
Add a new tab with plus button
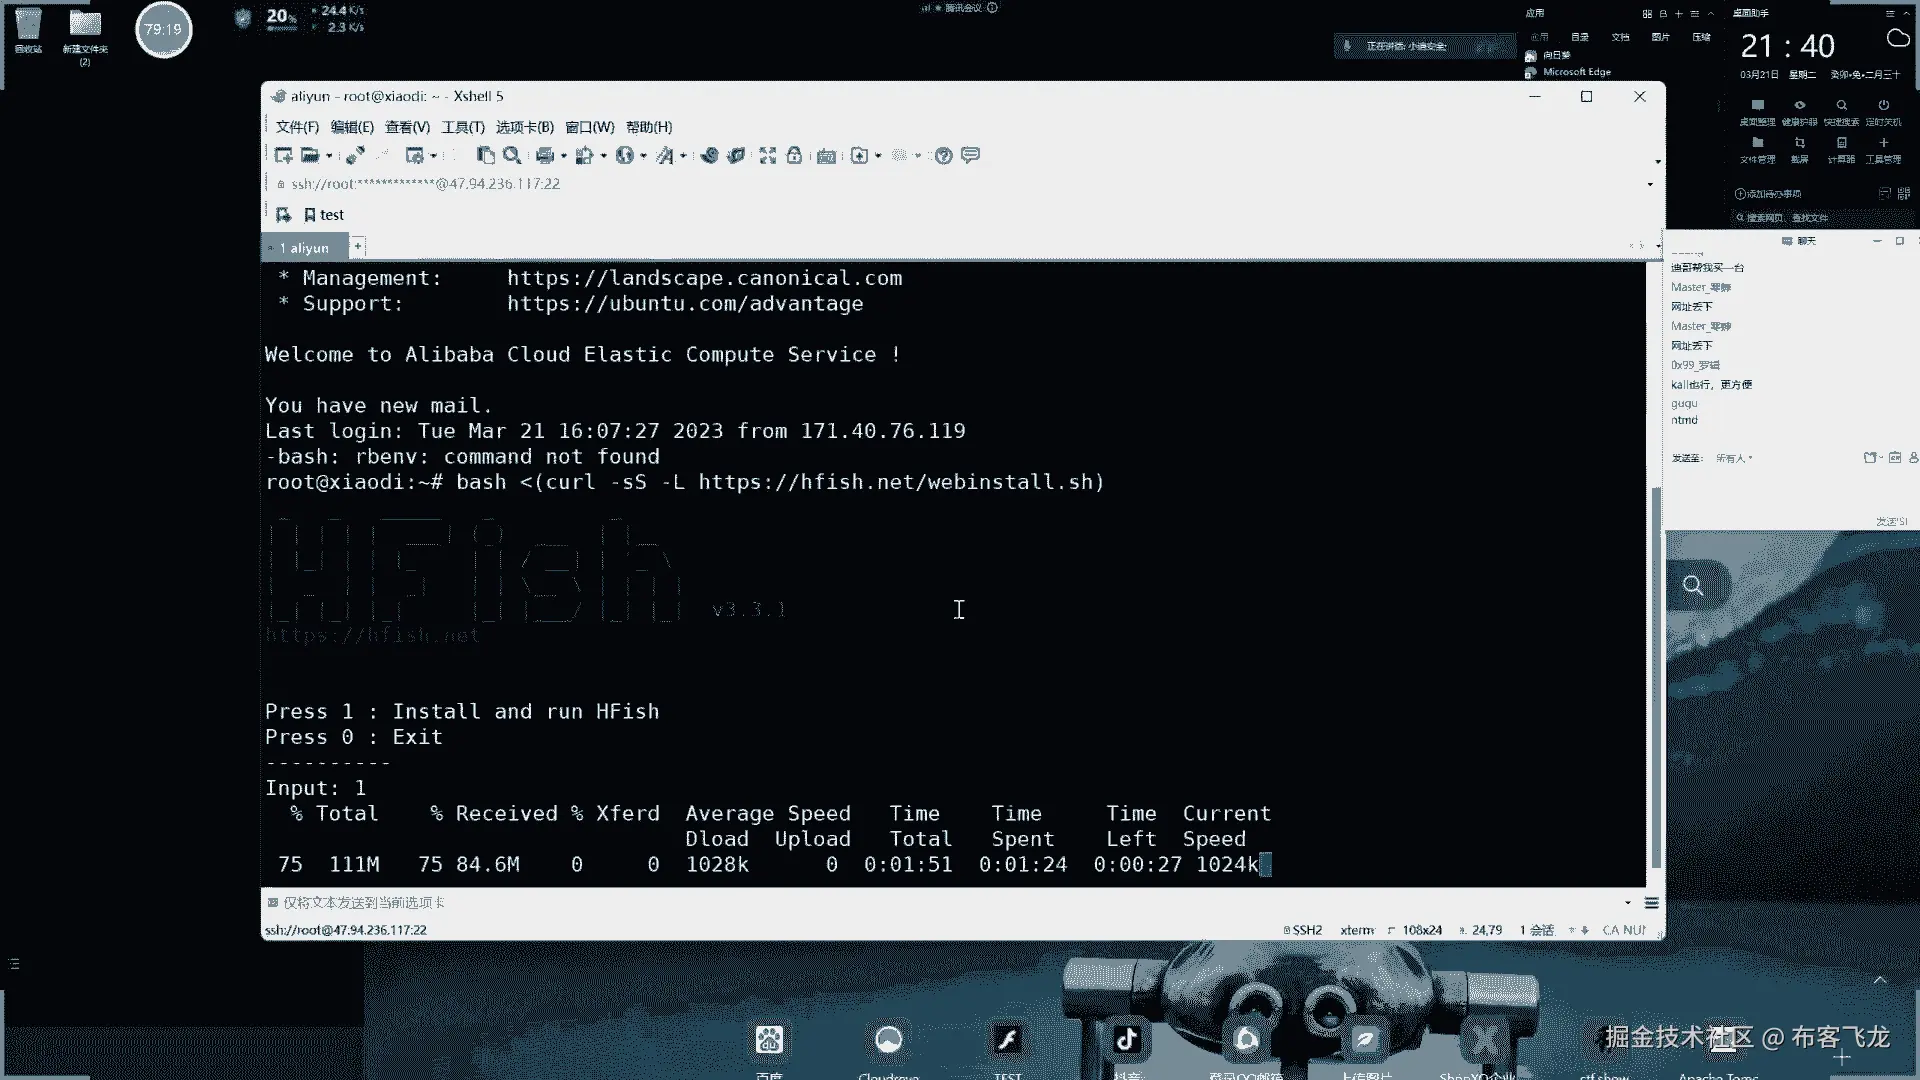click(358, 246)
